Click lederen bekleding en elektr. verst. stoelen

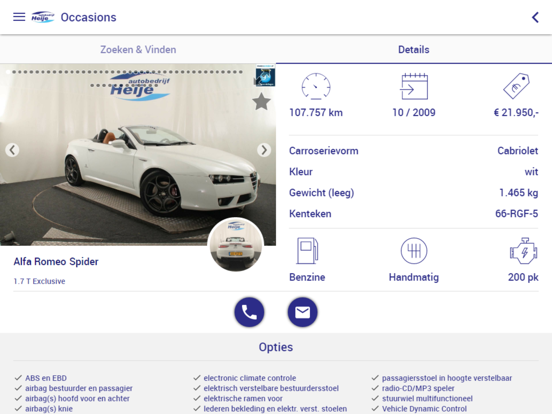(275, 409)
